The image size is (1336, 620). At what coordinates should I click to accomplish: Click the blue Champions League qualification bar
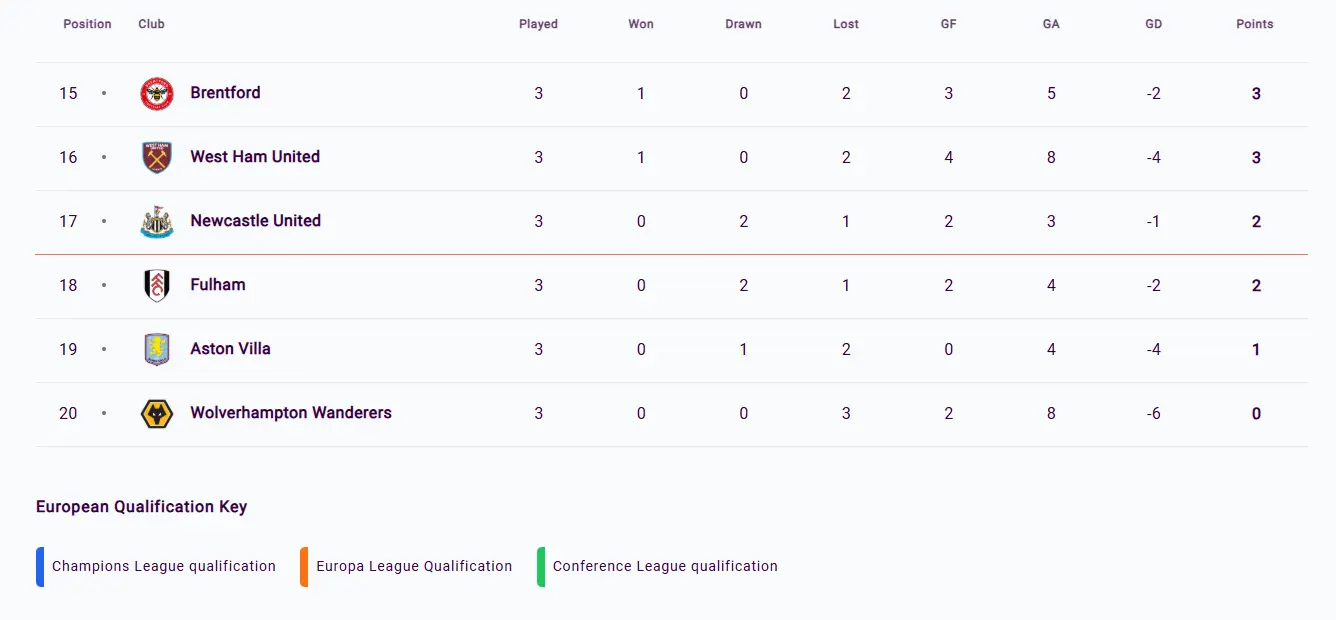(x=39, y=566)
